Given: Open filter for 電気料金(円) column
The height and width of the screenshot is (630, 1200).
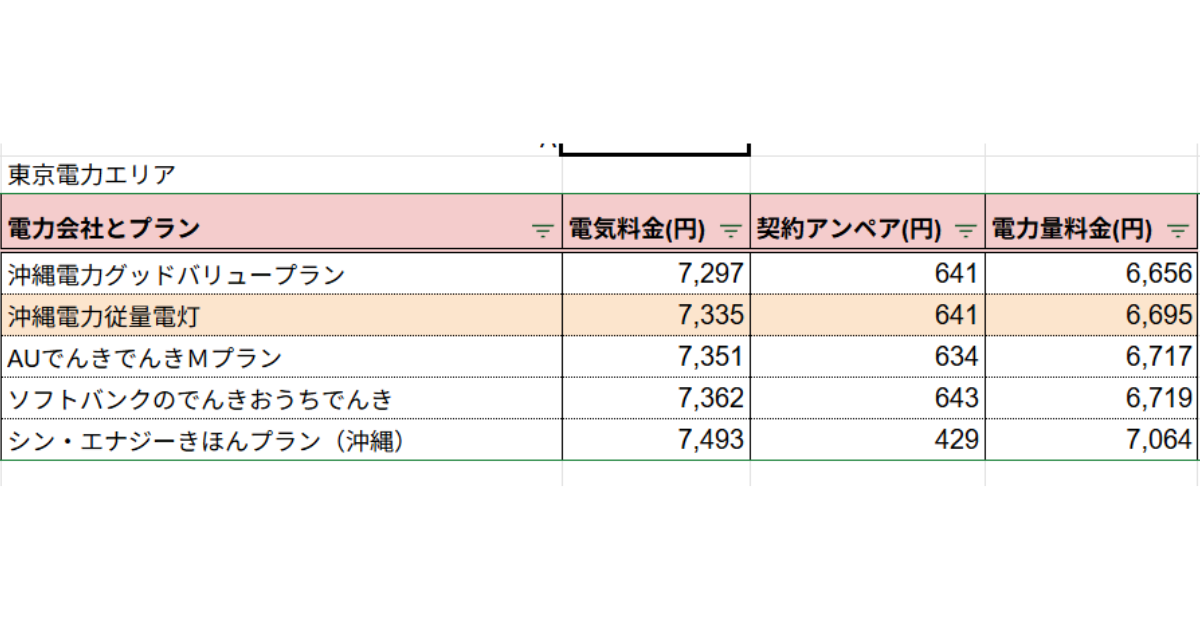Looking at the screenshot, I should [731, 230].
